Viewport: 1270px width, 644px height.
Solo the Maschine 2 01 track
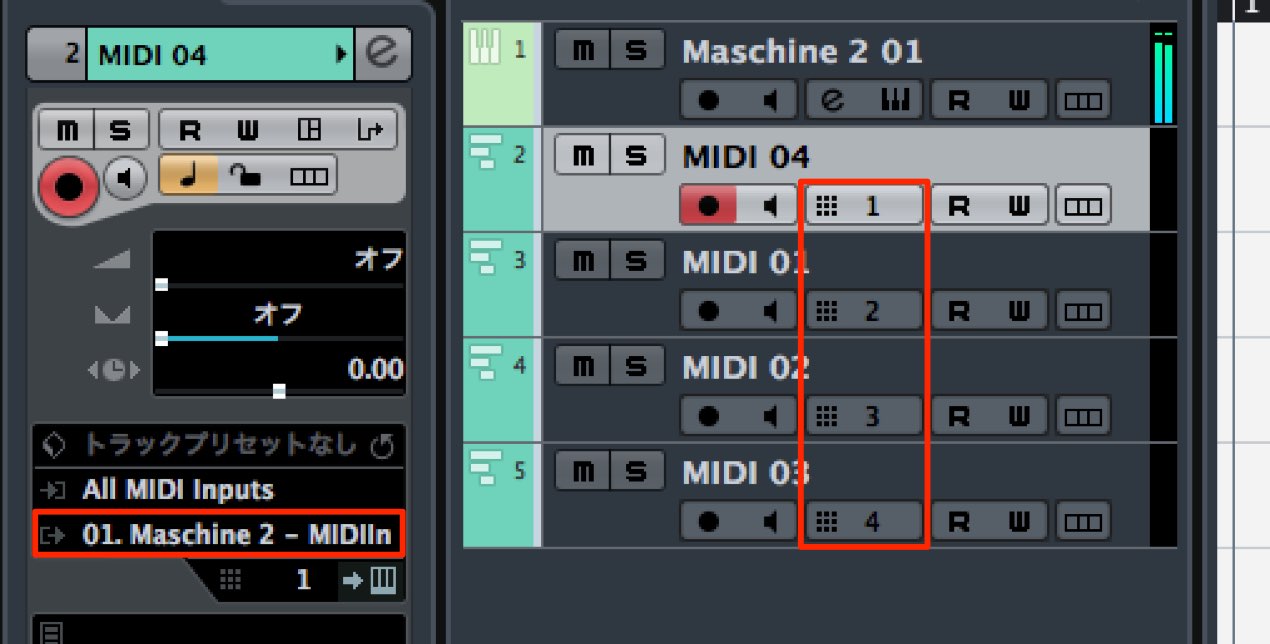pyautogui.click(x=636, y=51)
